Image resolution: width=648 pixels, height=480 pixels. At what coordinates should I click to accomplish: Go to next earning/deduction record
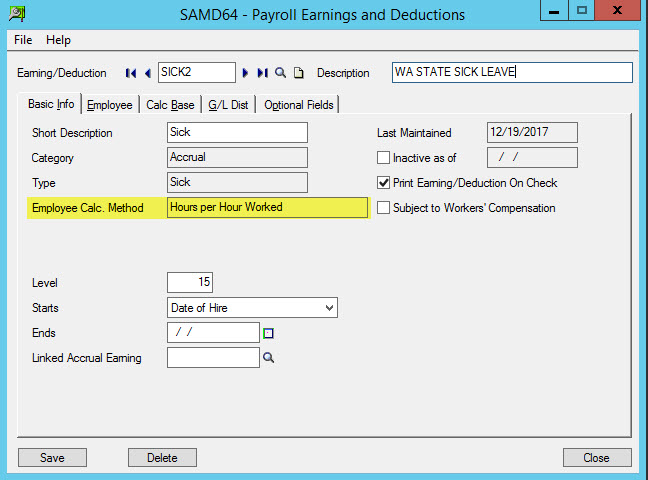coord(245,73)
